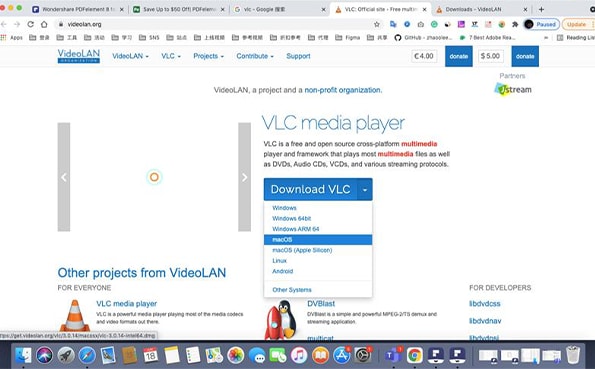The image size is (595, 369).
Task: Click the Jstream partner logo
Action: (x=513, y=90)
